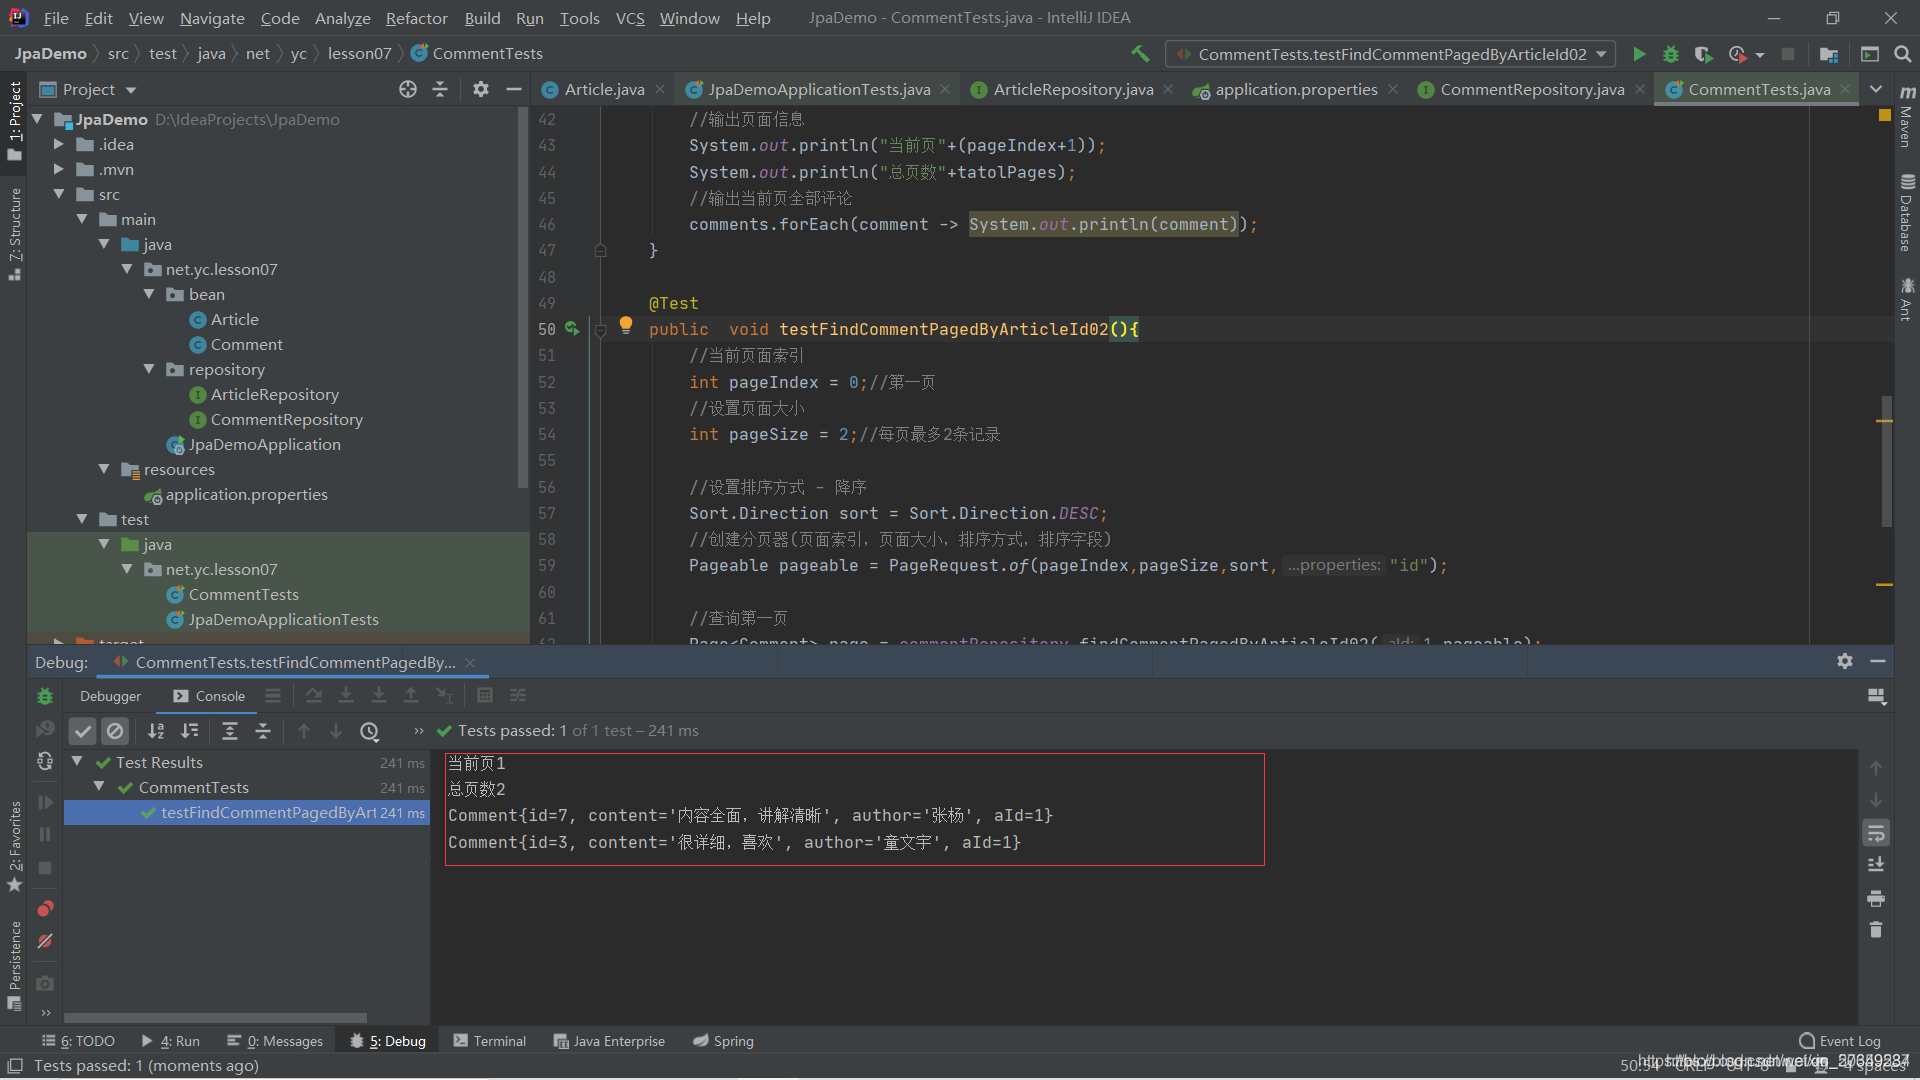Open the Refactor menu
Screen dimensions: 1920x1080
coord(416,18)
